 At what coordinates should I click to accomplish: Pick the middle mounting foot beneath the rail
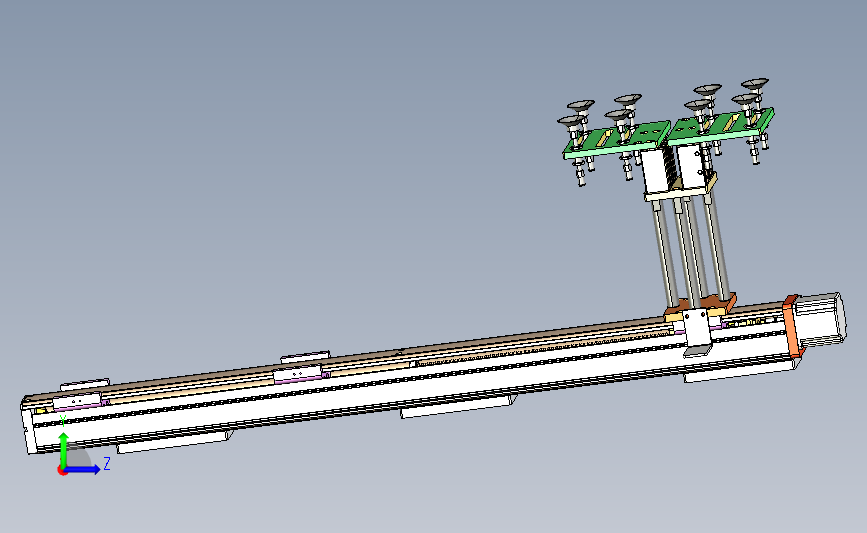point(458,407)
